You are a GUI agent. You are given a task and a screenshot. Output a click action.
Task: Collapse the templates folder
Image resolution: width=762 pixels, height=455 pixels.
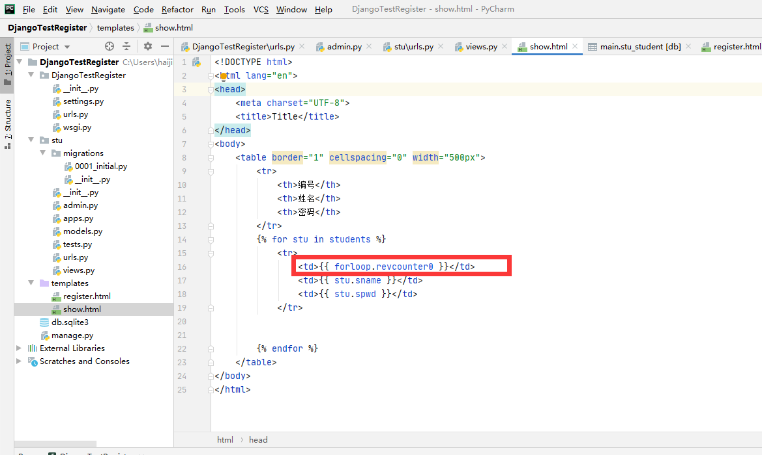[31, 283]
